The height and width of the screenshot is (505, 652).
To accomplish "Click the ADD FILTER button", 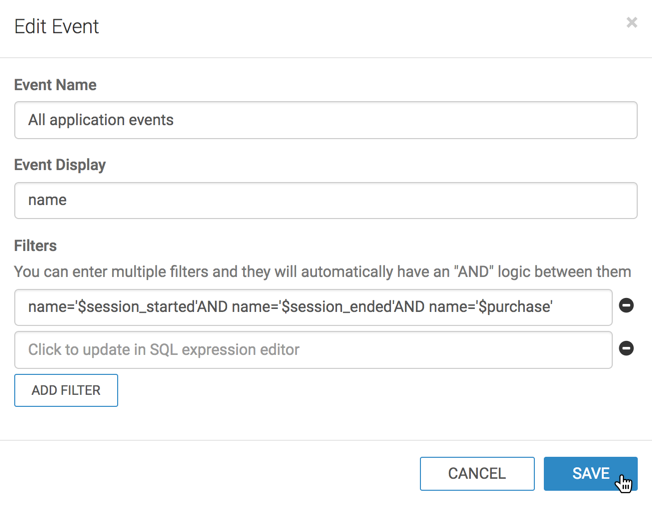I will (x=66, y=390).
